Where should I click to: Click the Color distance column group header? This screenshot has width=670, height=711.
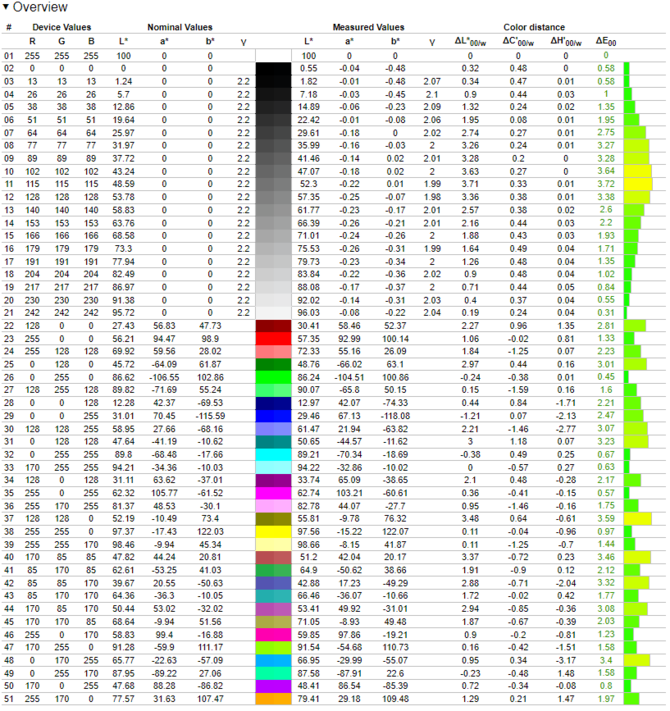(x=534, y=27)
